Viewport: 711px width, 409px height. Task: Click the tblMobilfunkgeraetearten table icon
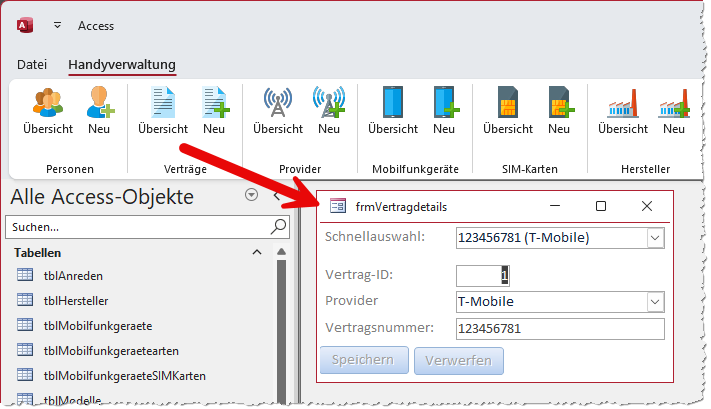pyautogui.click(x=25, y=350)
